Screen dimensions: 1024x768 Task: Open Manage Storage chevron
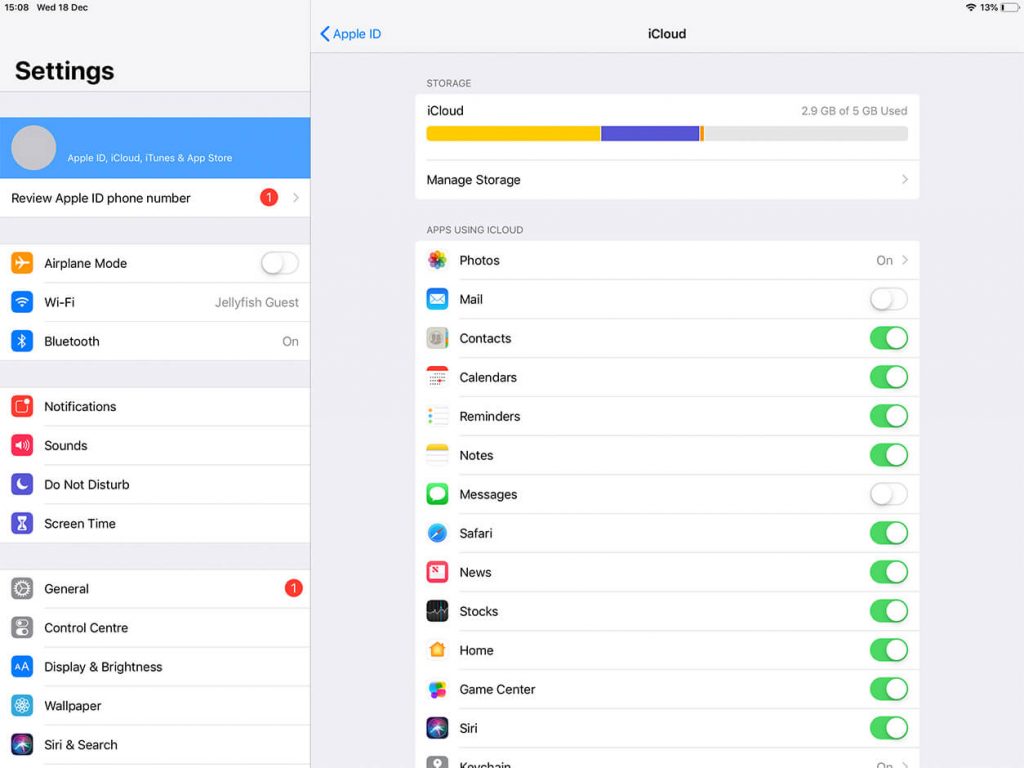pyautogui.click(x=904, y=179)
